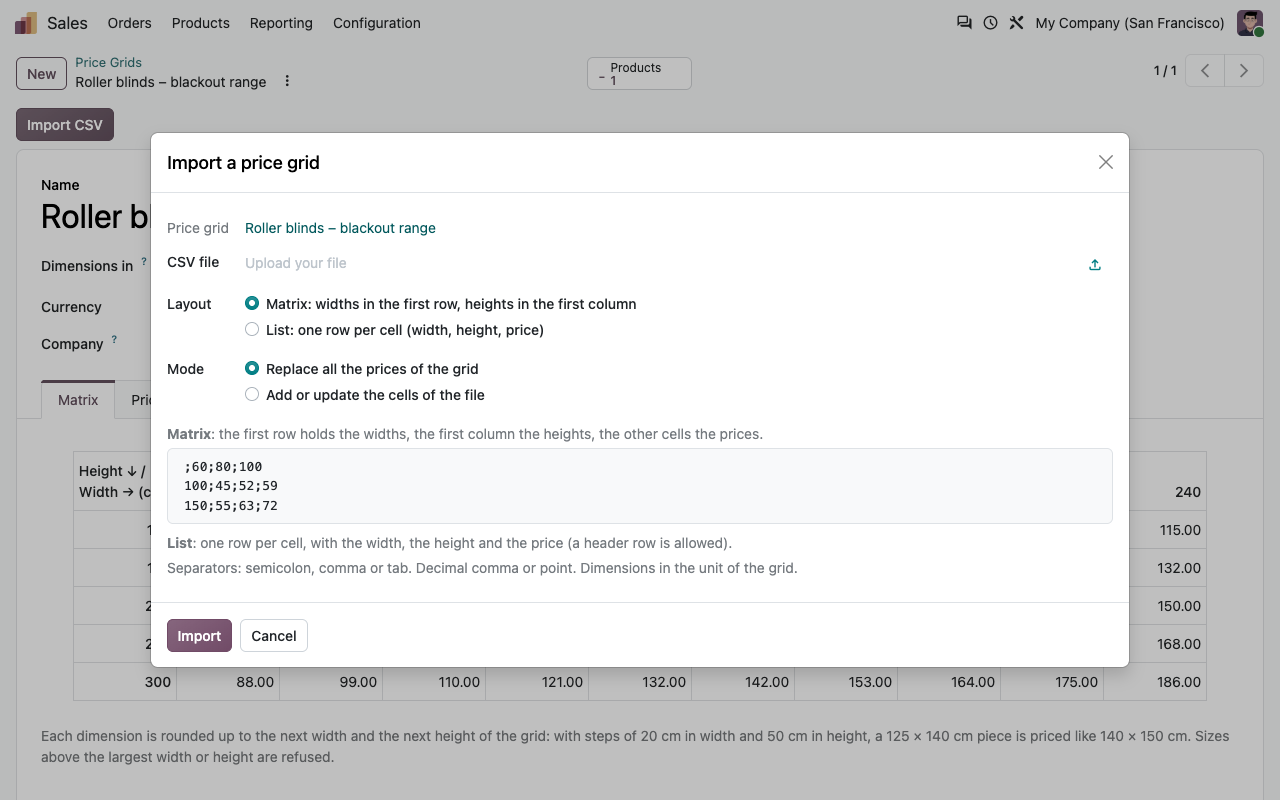This screenshot has width=1280, height=800.
Task: Open the Sales app home icon
Action: point(26,23)
